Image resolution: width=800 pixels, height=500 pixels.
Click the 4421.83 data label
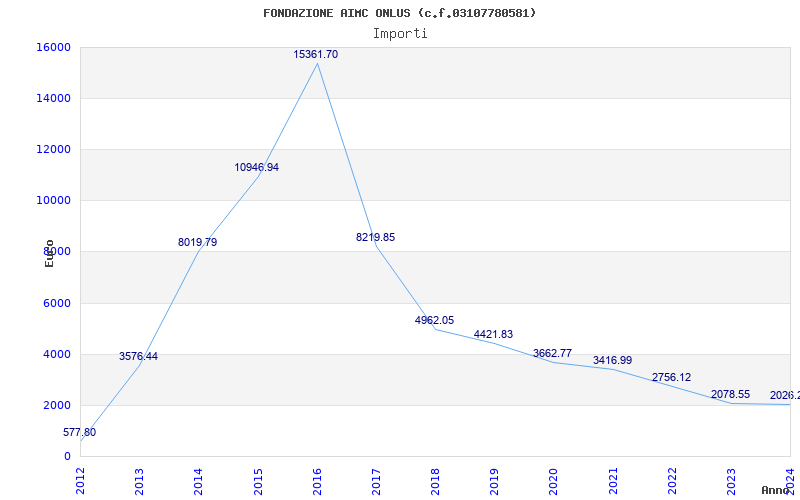click(x=493, y=335)
